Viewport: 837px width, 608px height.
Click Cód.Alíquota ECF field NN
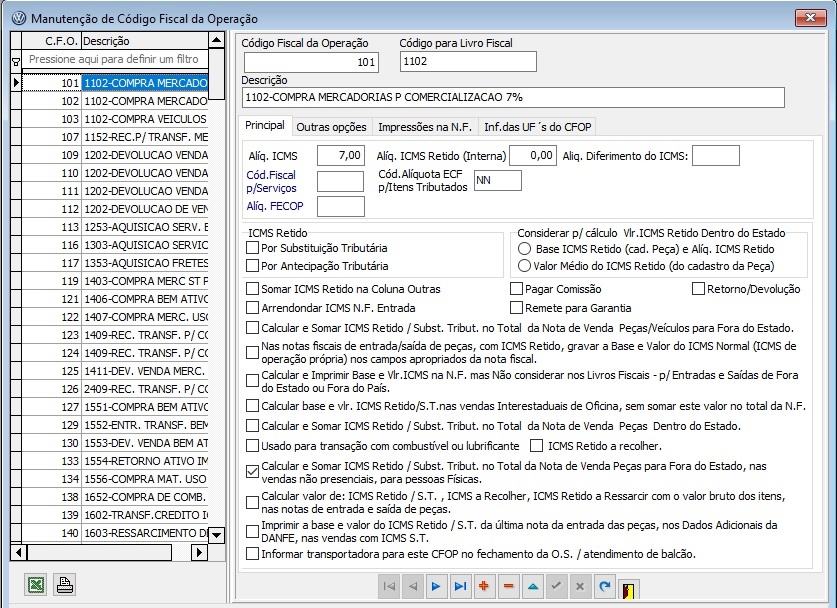498,180
